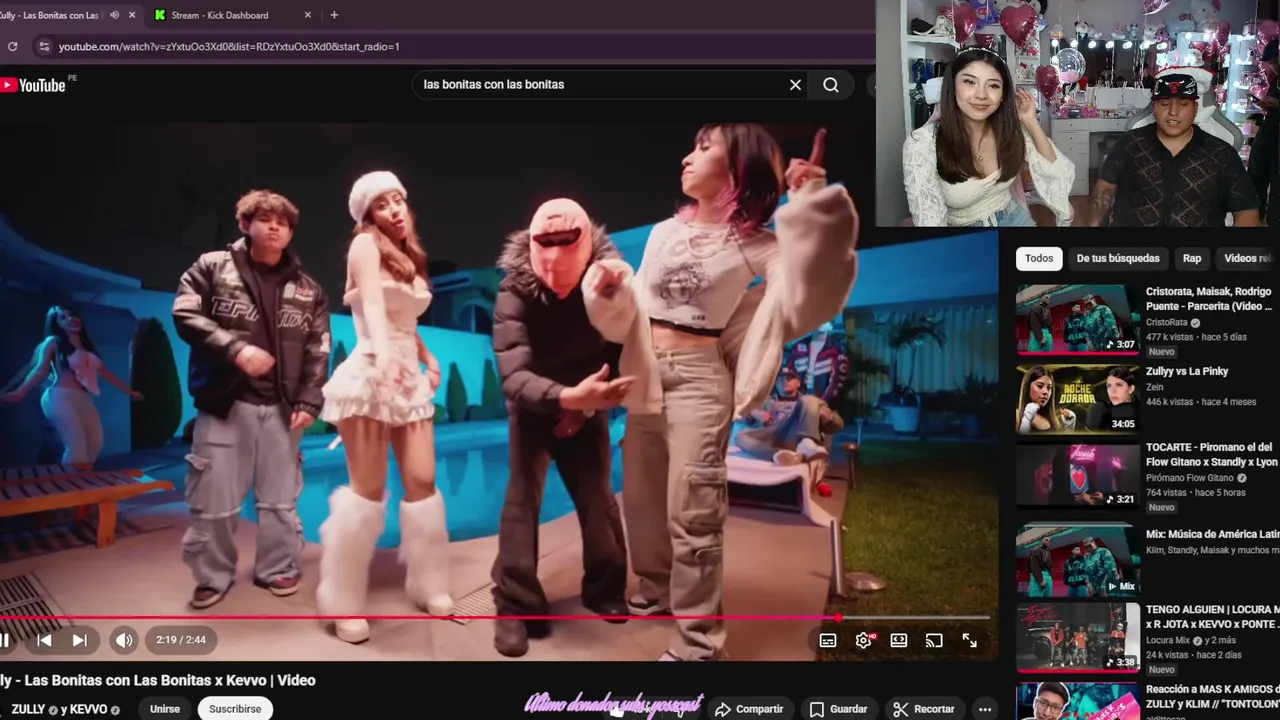
Task: Skip to next video
Action: pos(80,640)
